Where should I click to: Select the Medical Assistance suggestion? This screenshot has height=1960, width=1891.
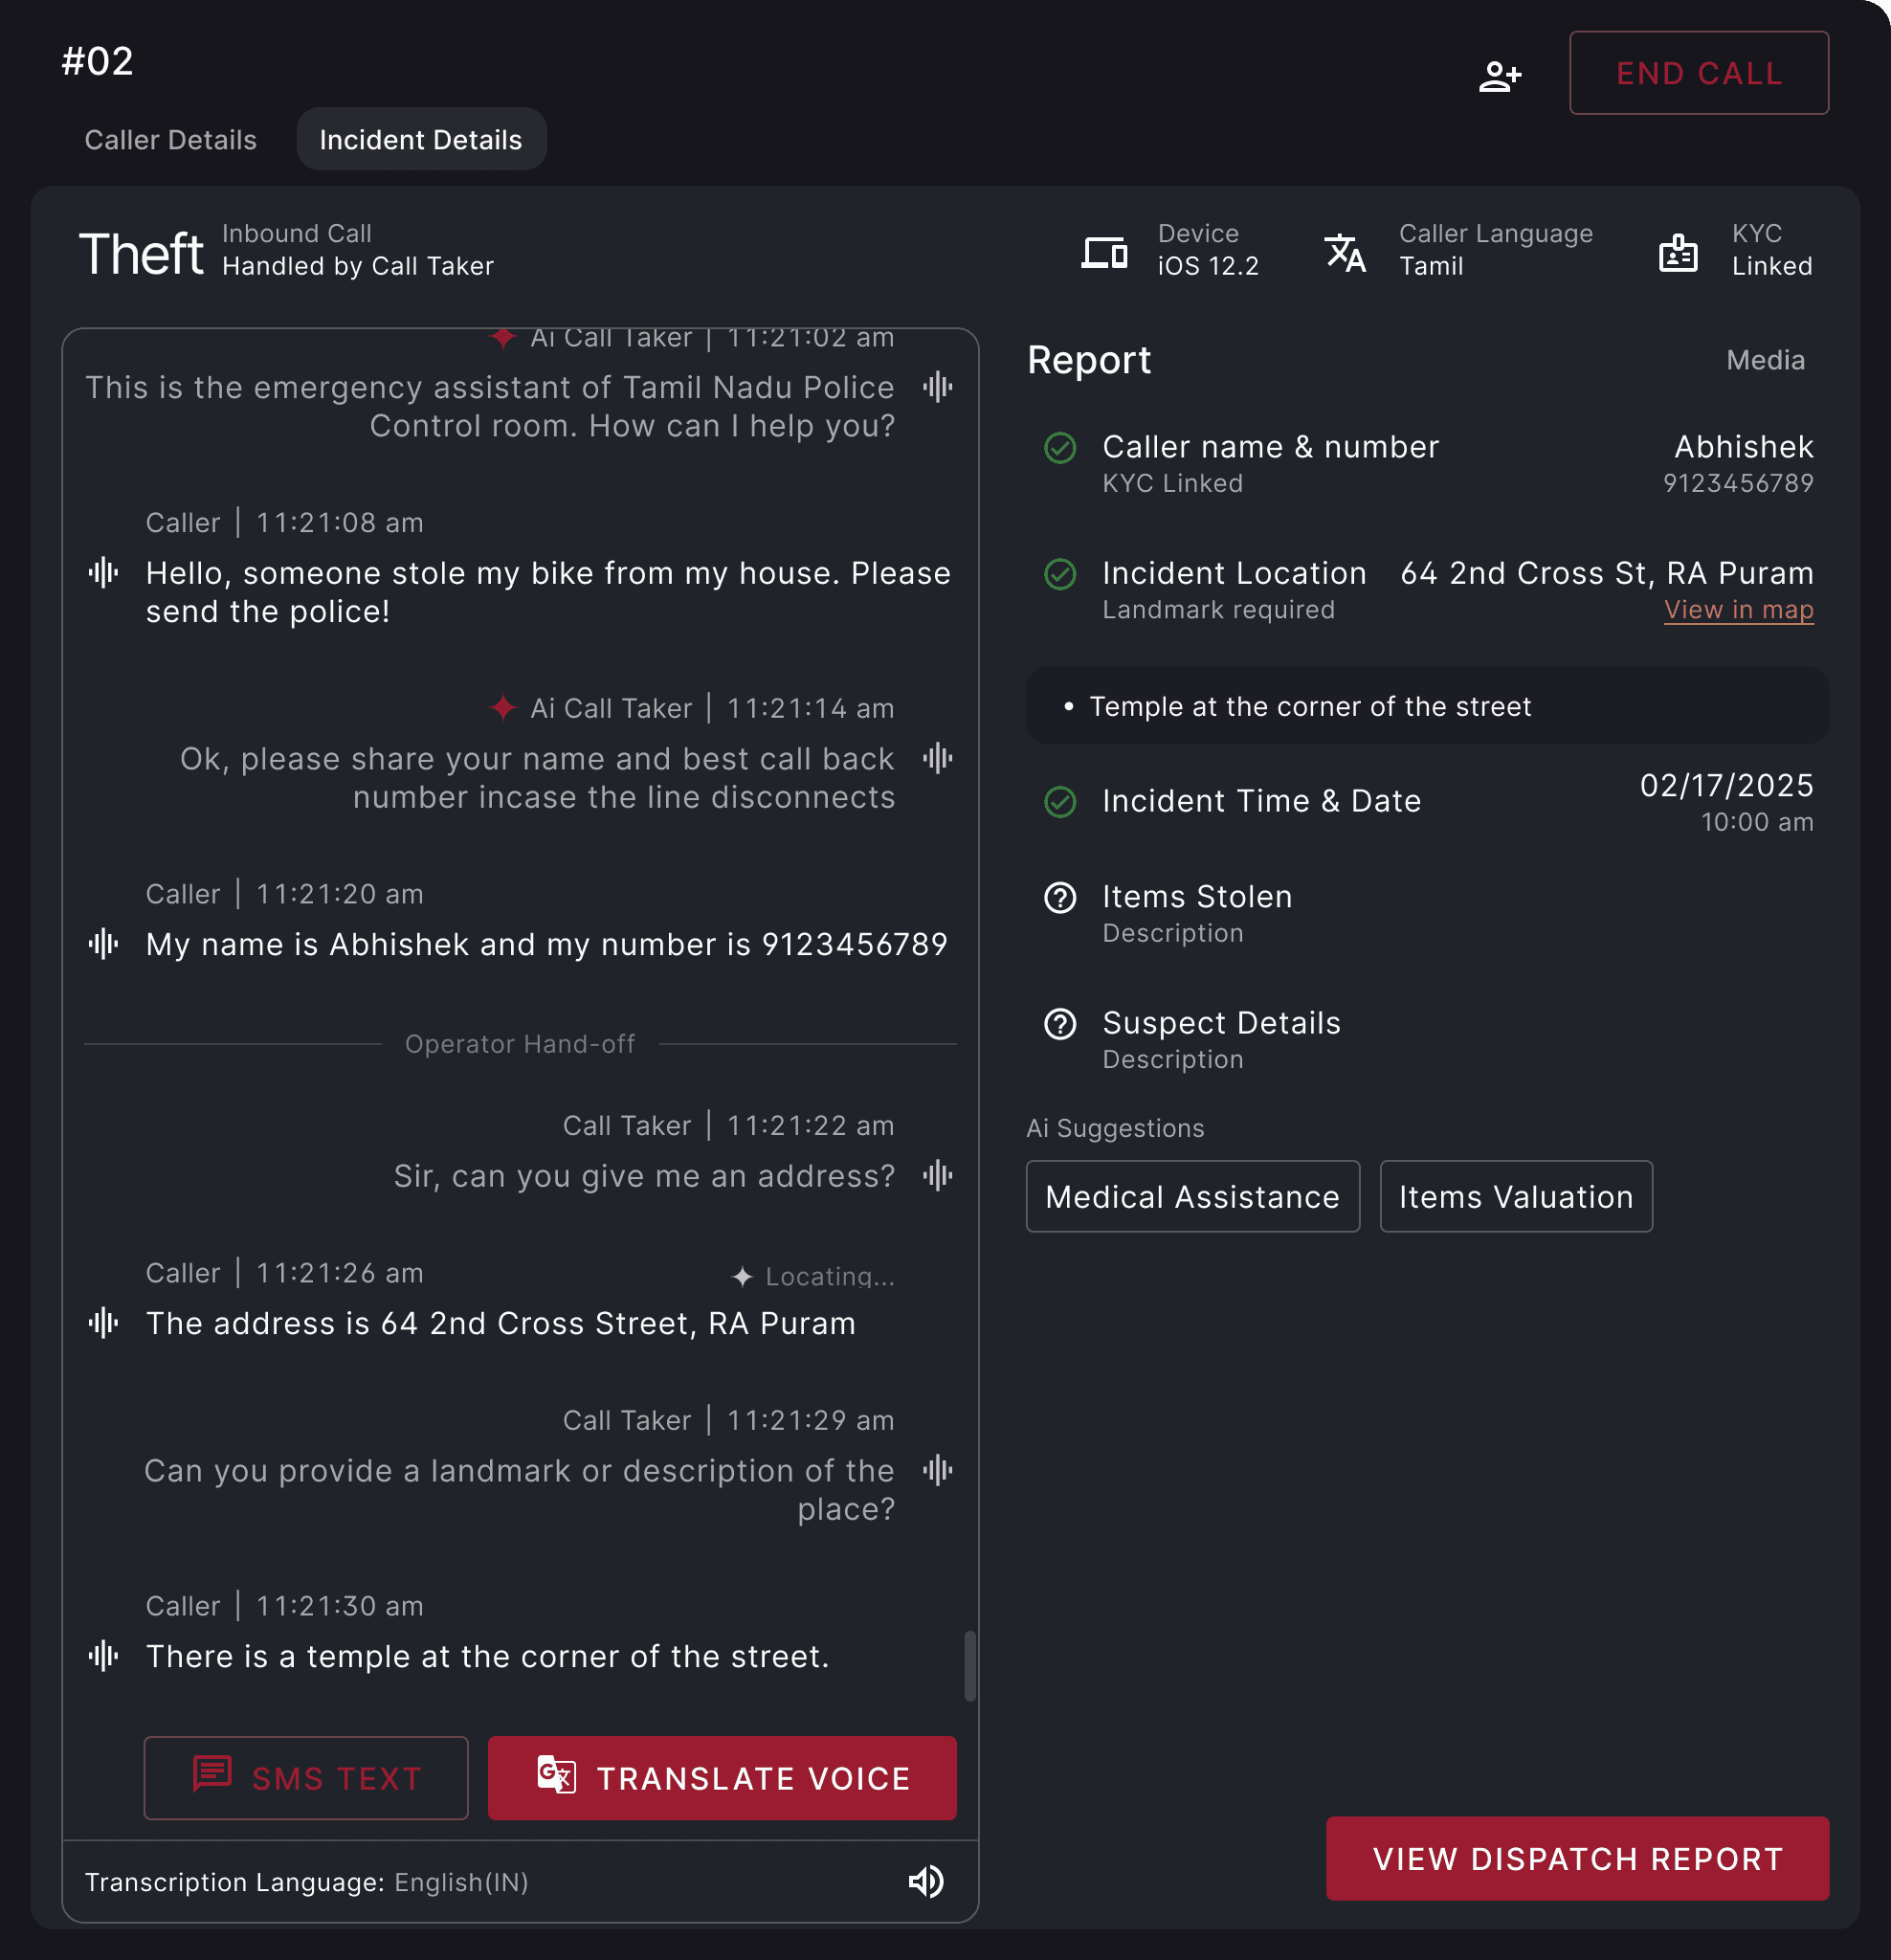1192,1196
